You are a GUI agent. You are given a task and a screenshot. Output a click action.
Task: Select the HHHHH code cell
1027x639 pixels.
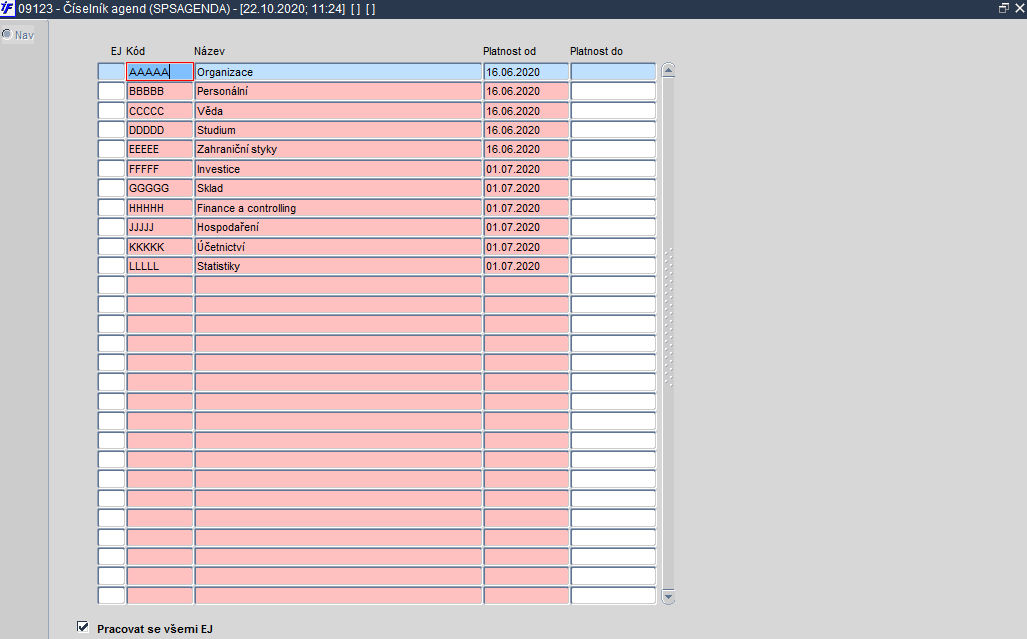[160, 208]
